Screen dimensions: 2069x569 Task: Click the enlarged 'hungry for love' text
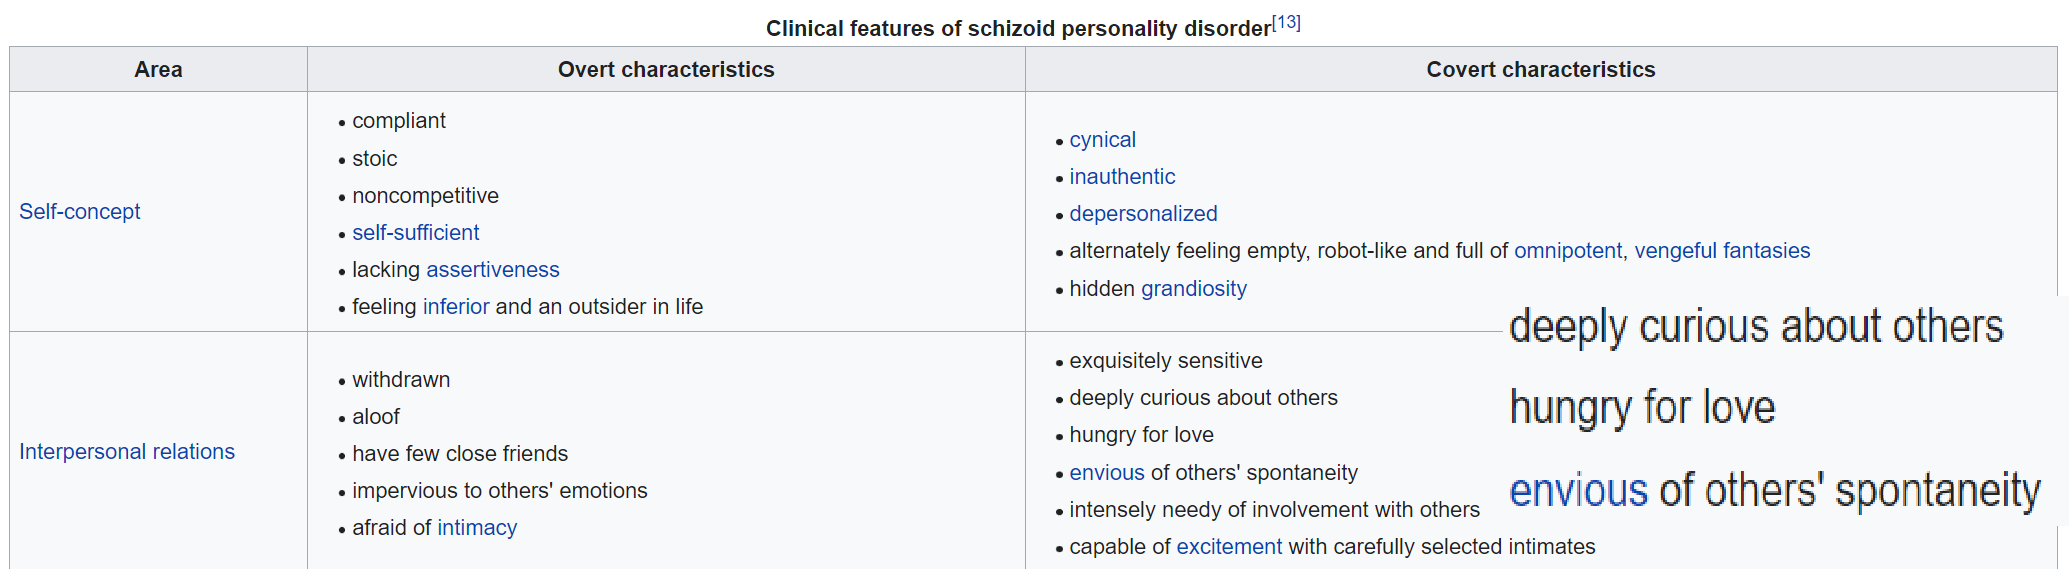point(1642,408)
